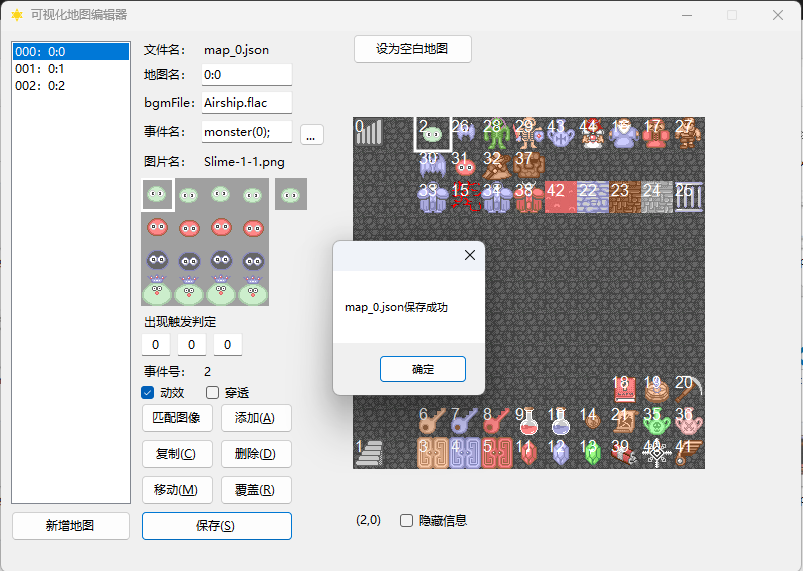Select bat tile numbered 26
Screen dimensions: 803x571
coord(464,133)
